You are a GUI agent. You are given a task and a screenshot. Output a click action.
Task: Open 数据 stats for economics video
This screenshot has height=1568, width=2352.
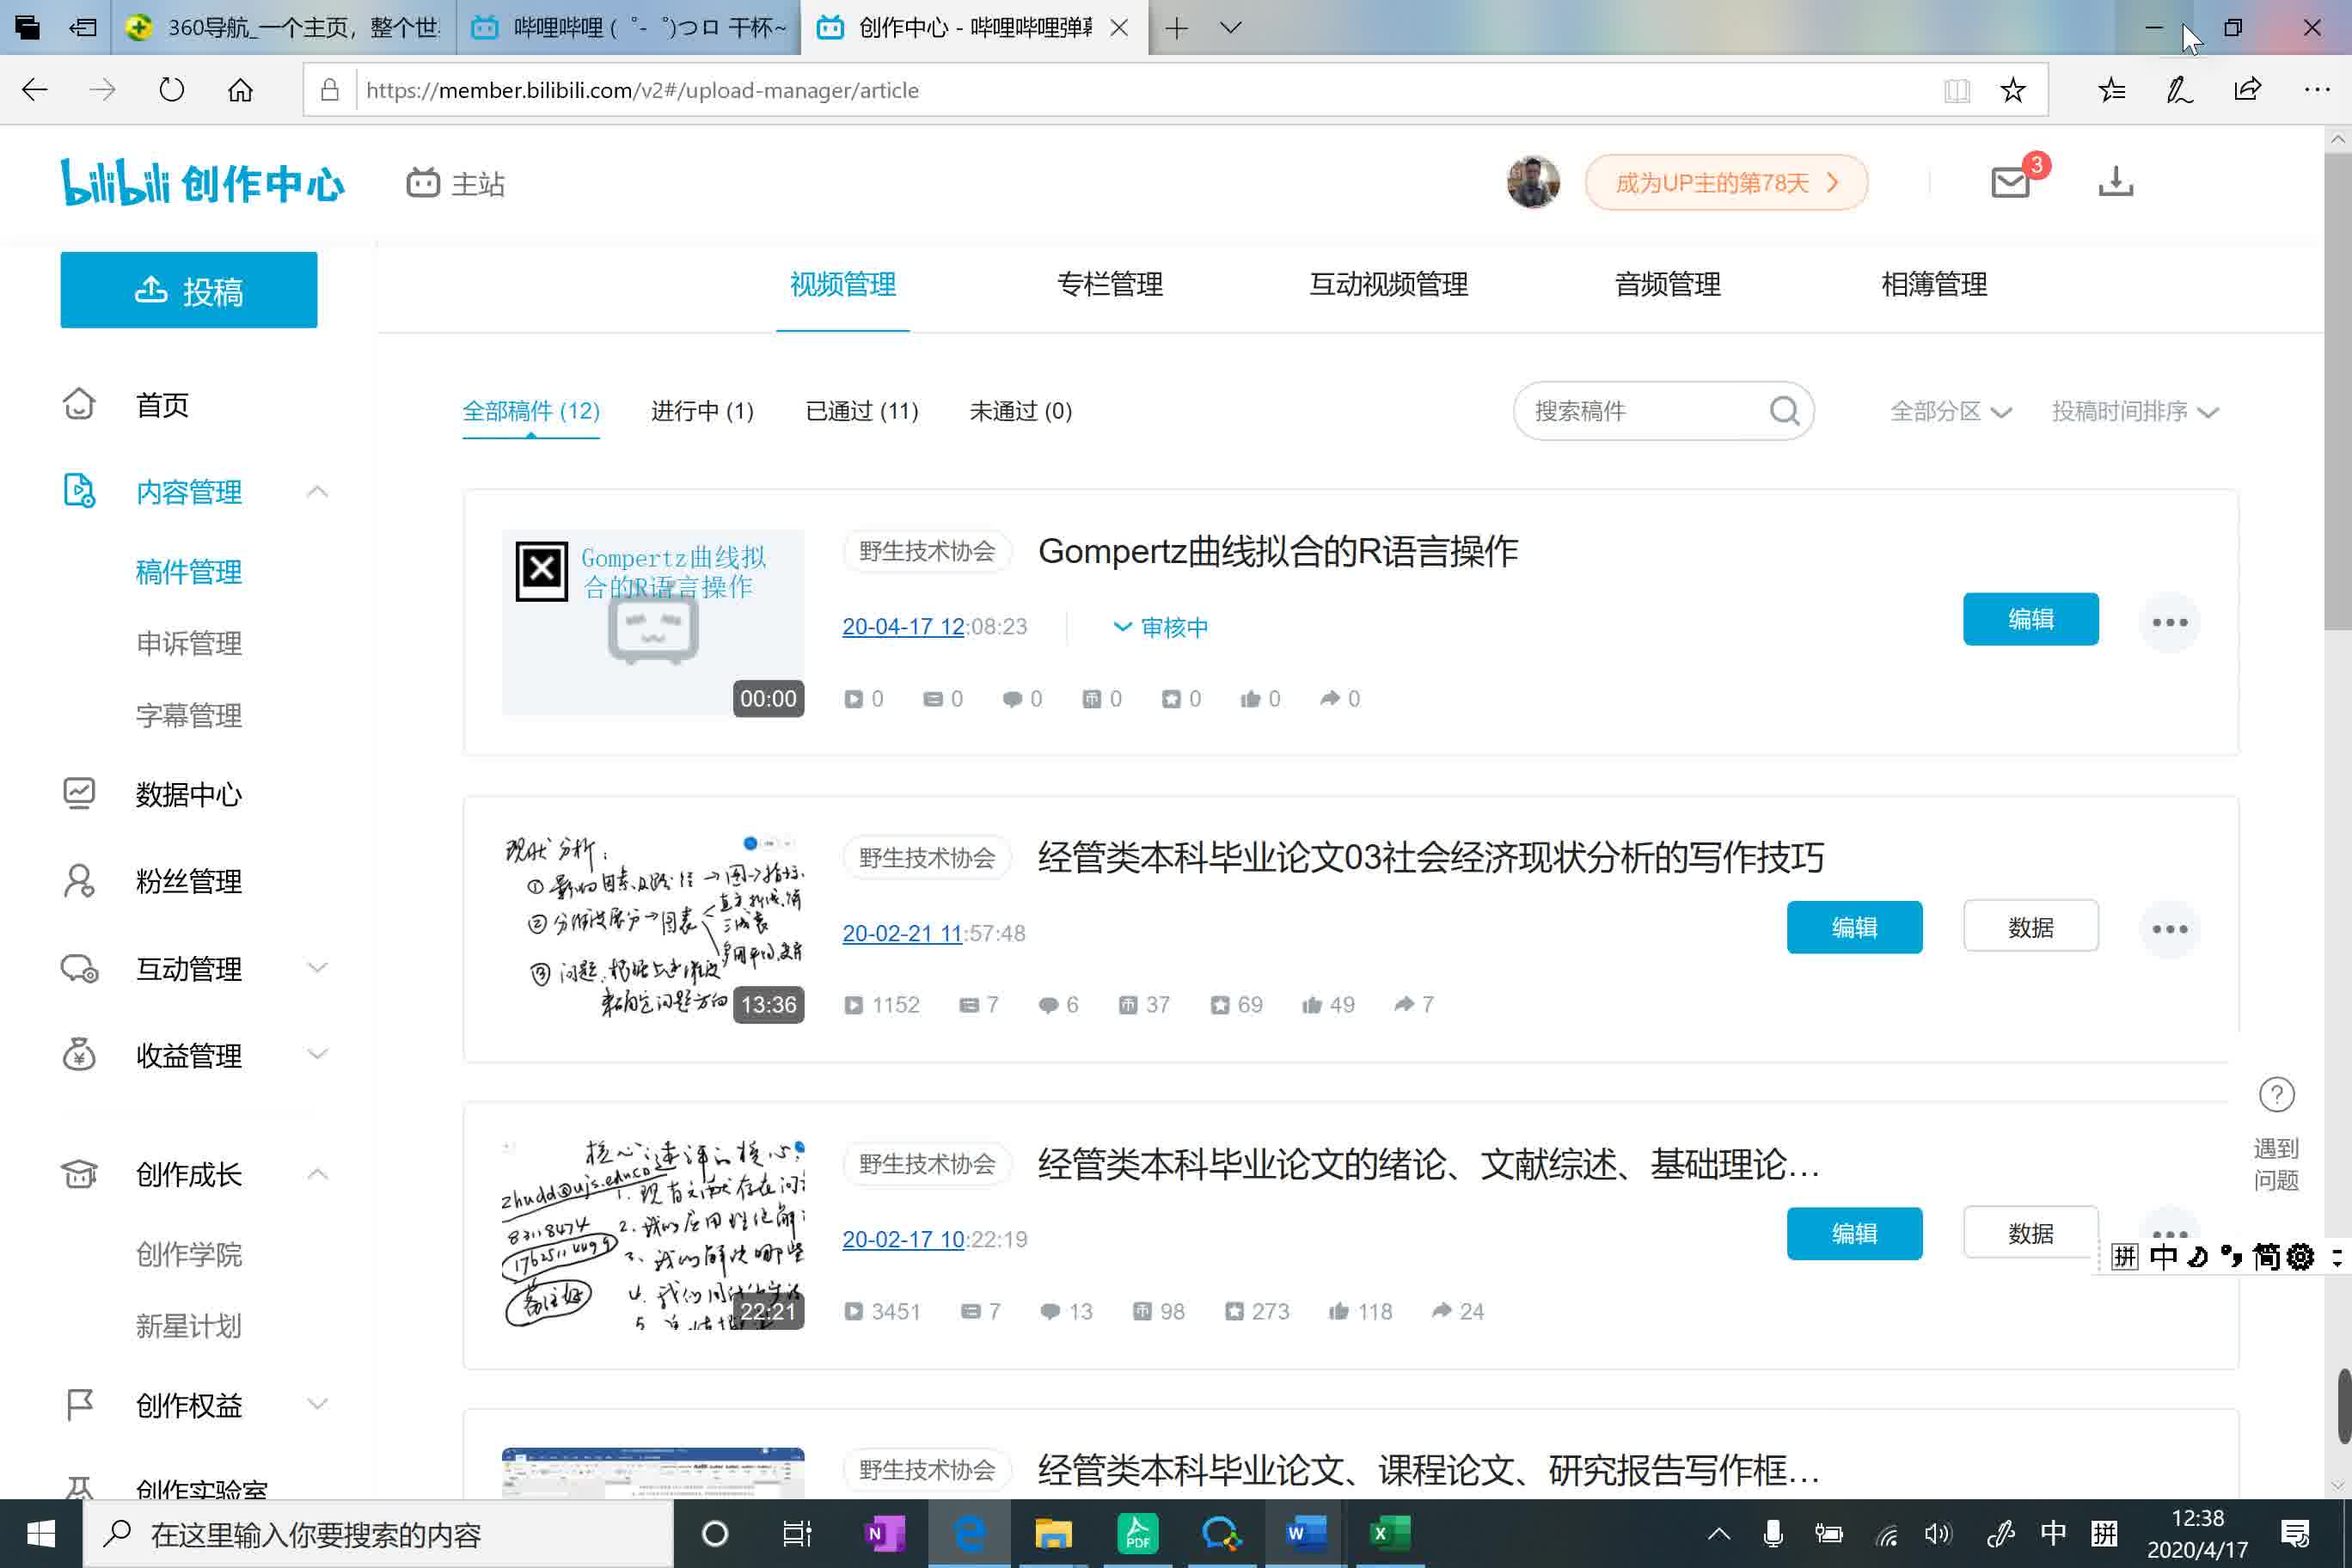pyautogui.click(x=2030, y=928)
